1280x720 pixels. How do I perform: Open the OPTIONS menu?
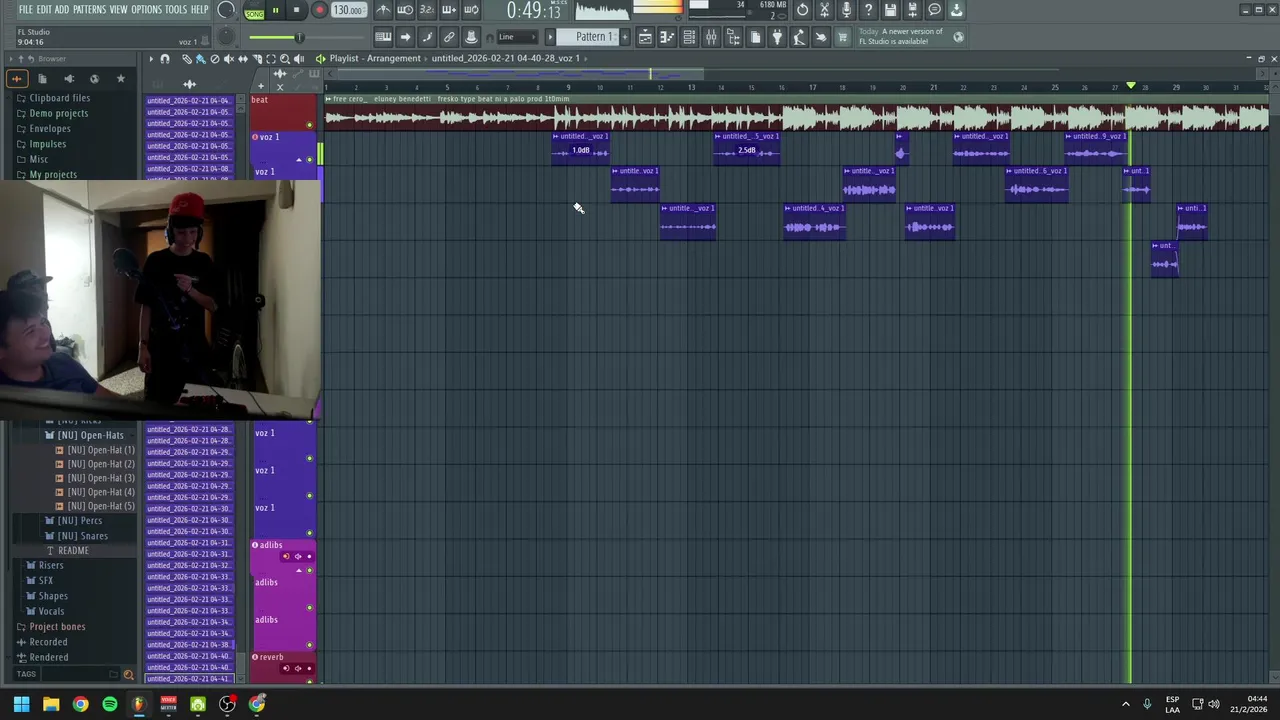pos(146,10)
